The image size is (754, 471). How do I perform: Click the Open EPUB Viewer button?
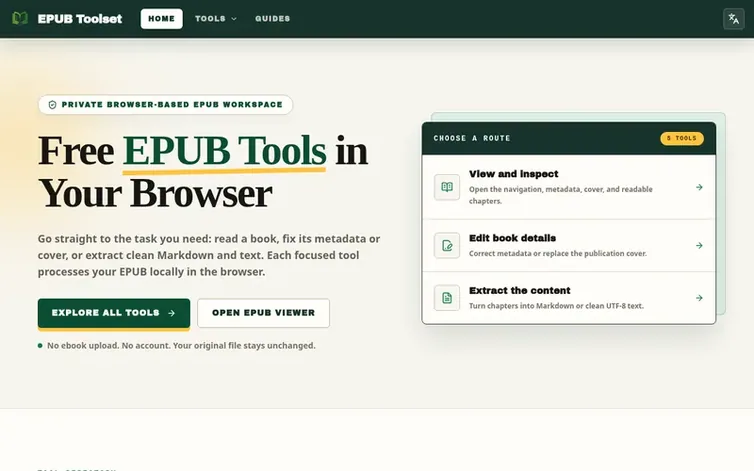tap(264, 313)
